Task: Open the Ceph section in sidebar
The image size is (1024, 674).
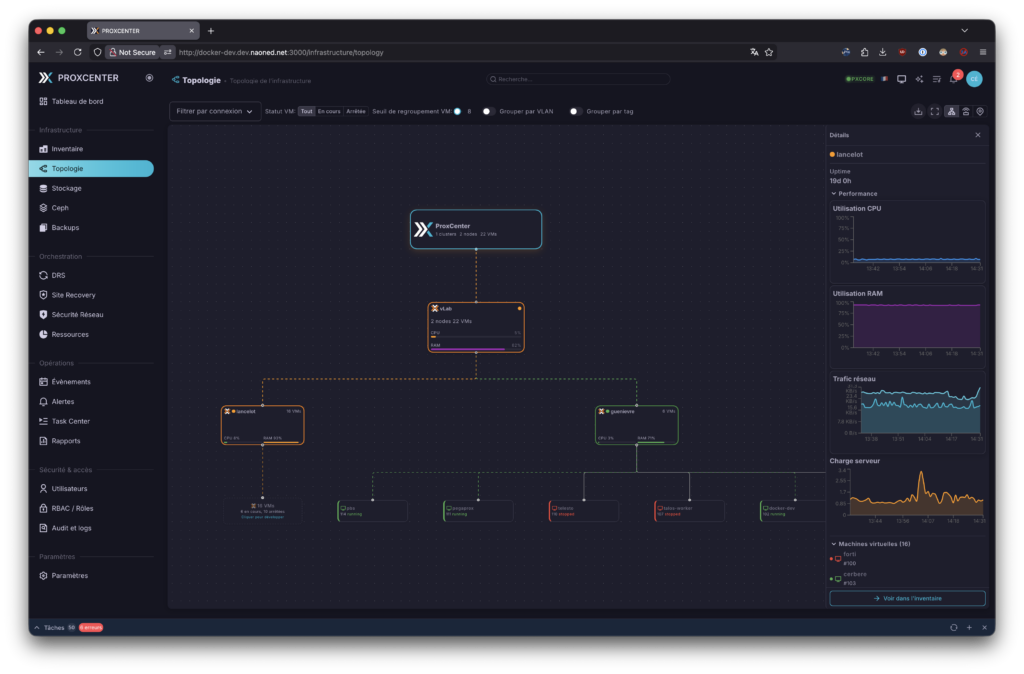Action: (x=60, y=208)
